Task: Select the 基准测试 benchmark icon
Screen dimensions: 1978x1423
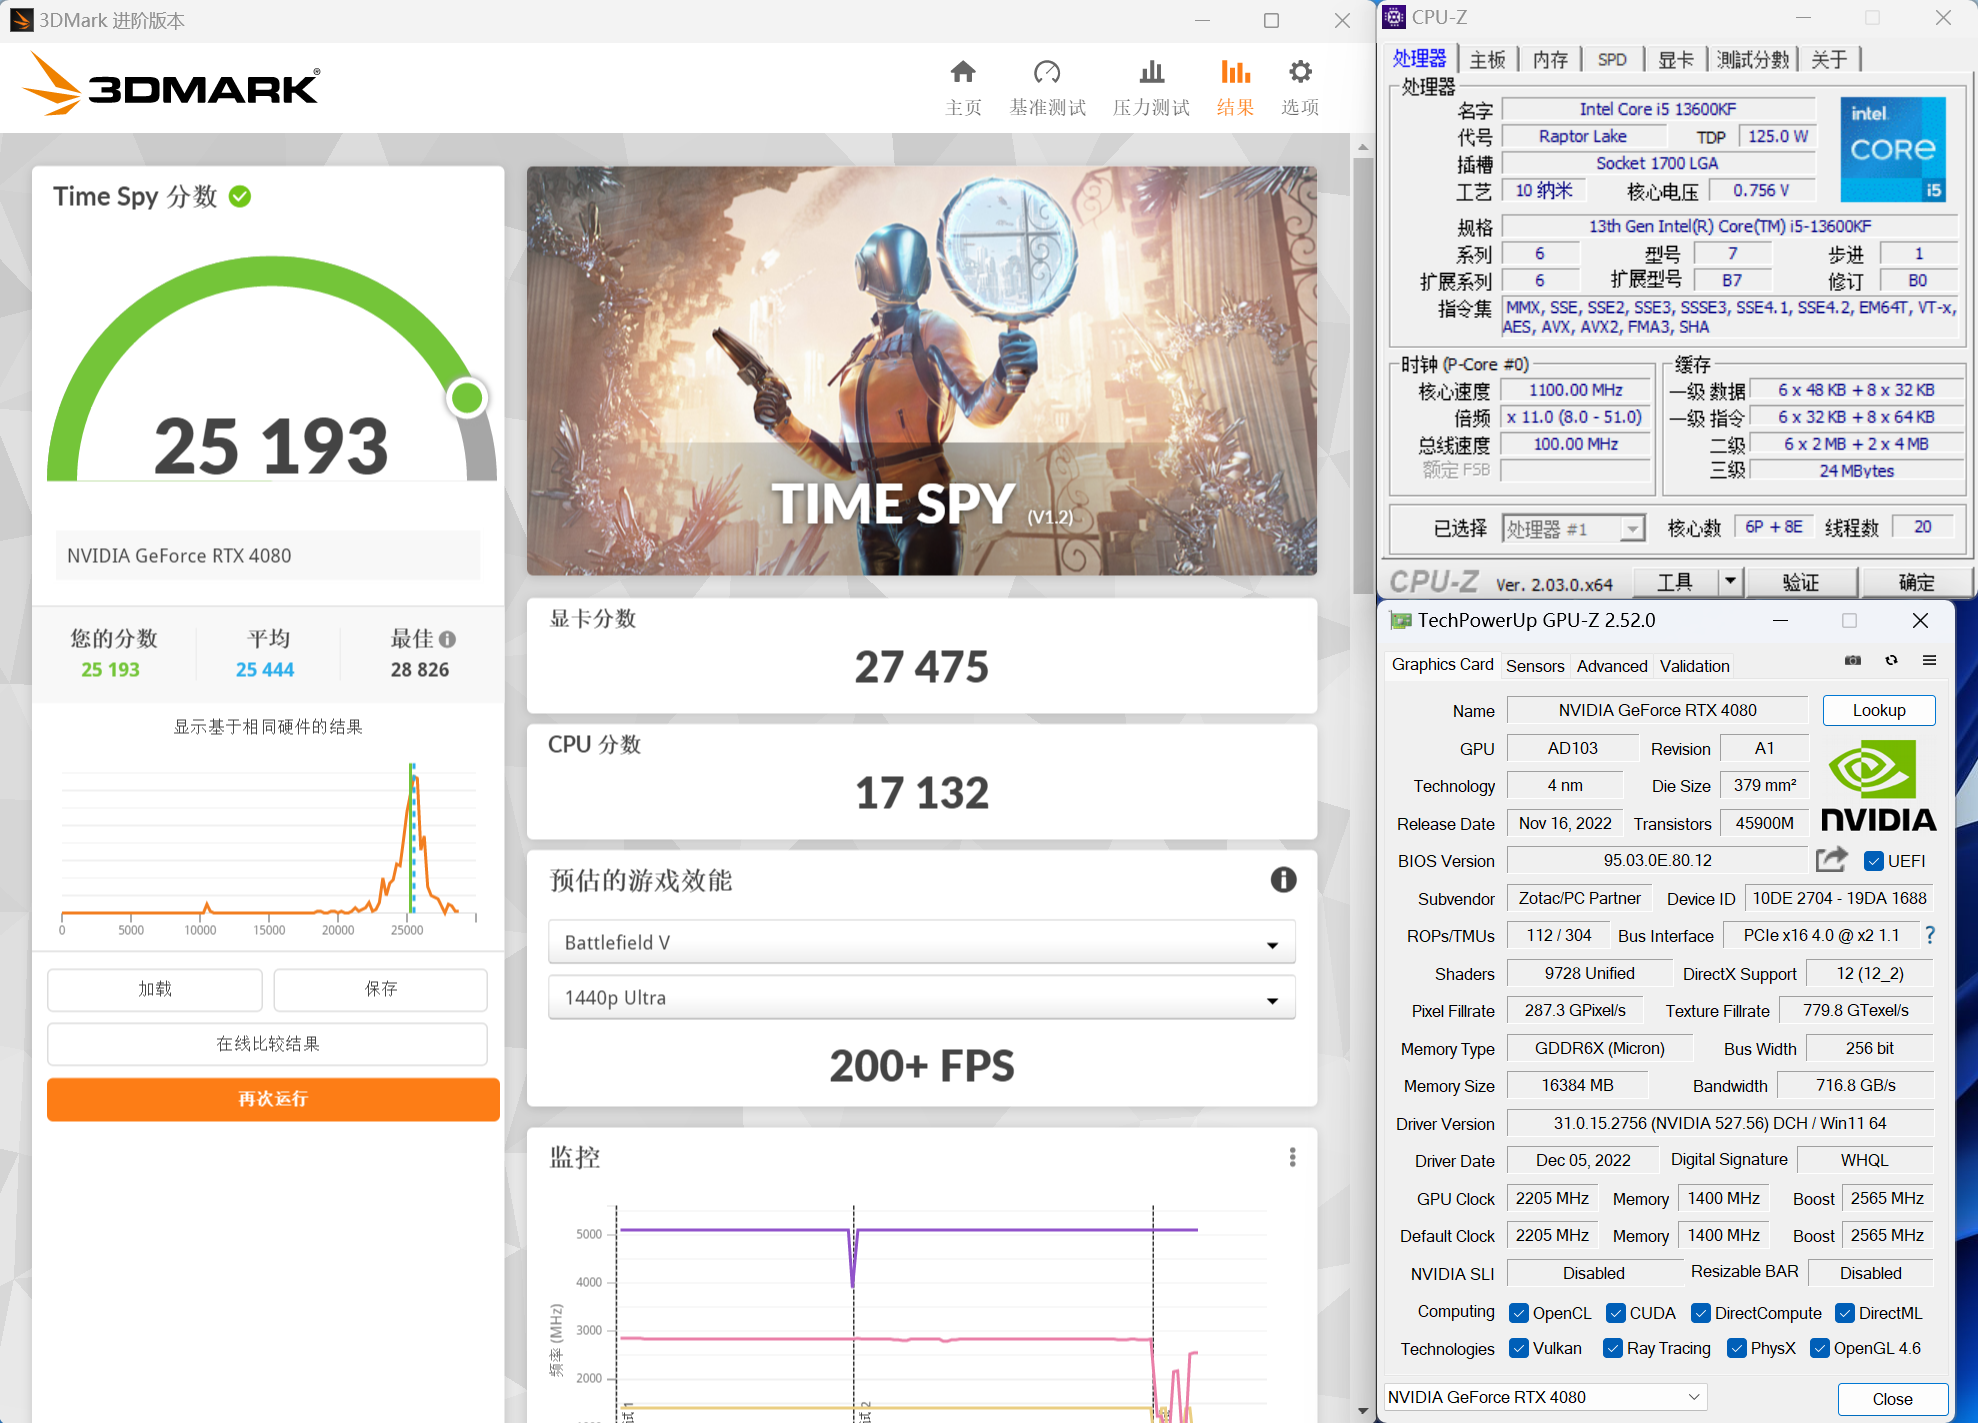Action: tap(1047, 85)
